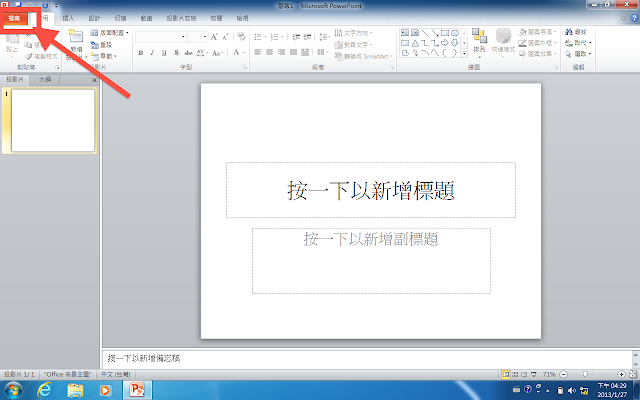
Task: Switch to the 投影片放映 (Slide Show) tab
Action: [181, 18]
